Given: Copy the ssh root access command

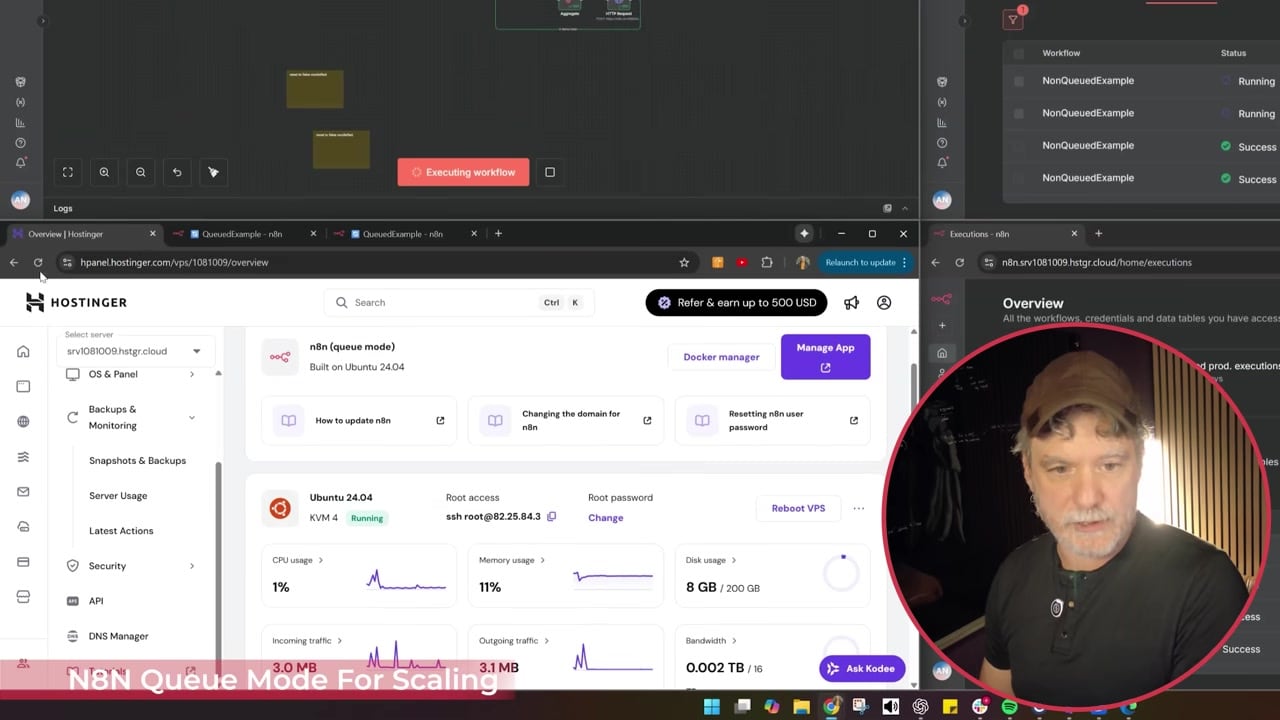Looking at the screenshot, I should pos(552,517).
